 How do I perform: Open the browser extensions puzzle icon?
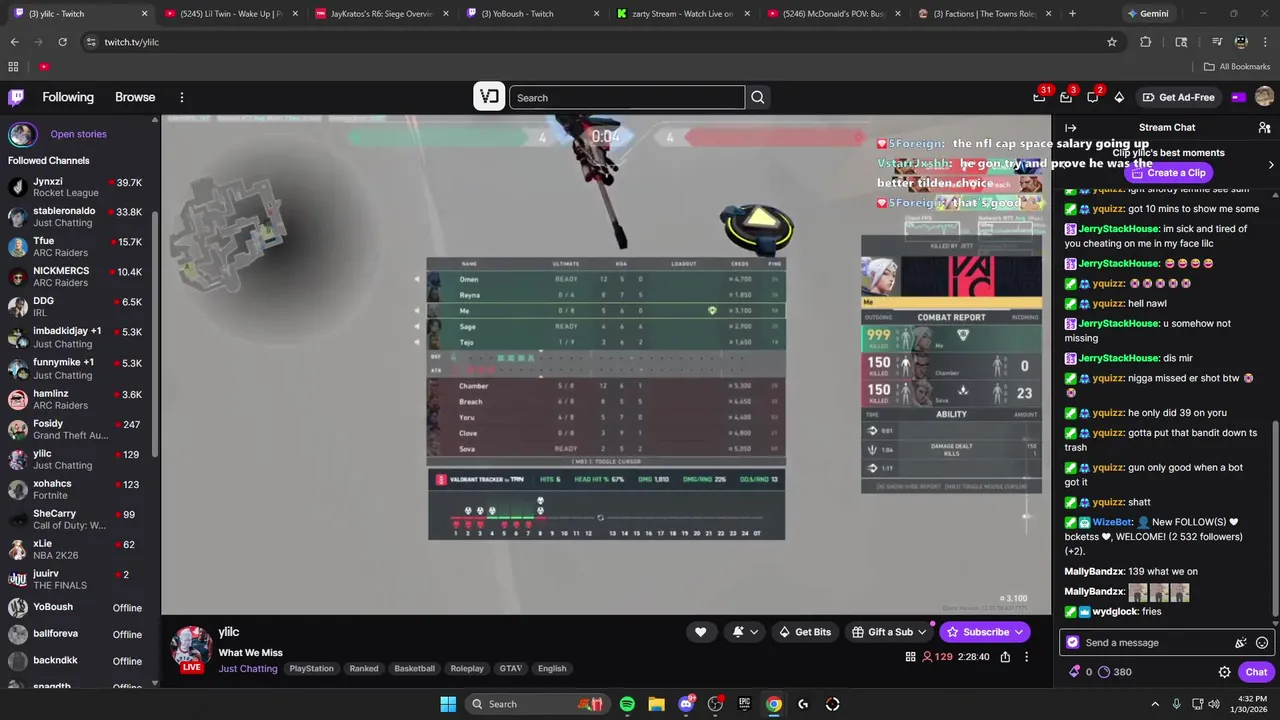point(1146,42)
